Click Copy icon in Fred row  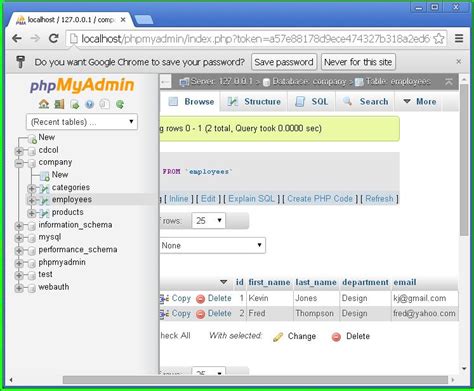click(x=165, y=314)
